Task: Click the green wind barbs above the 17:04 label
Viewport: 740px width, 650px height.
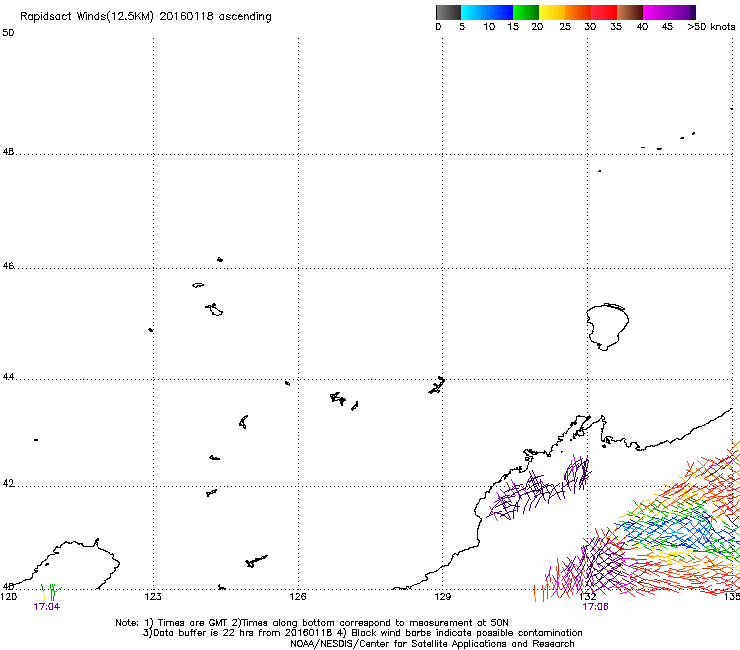Action: coord(53,591)
